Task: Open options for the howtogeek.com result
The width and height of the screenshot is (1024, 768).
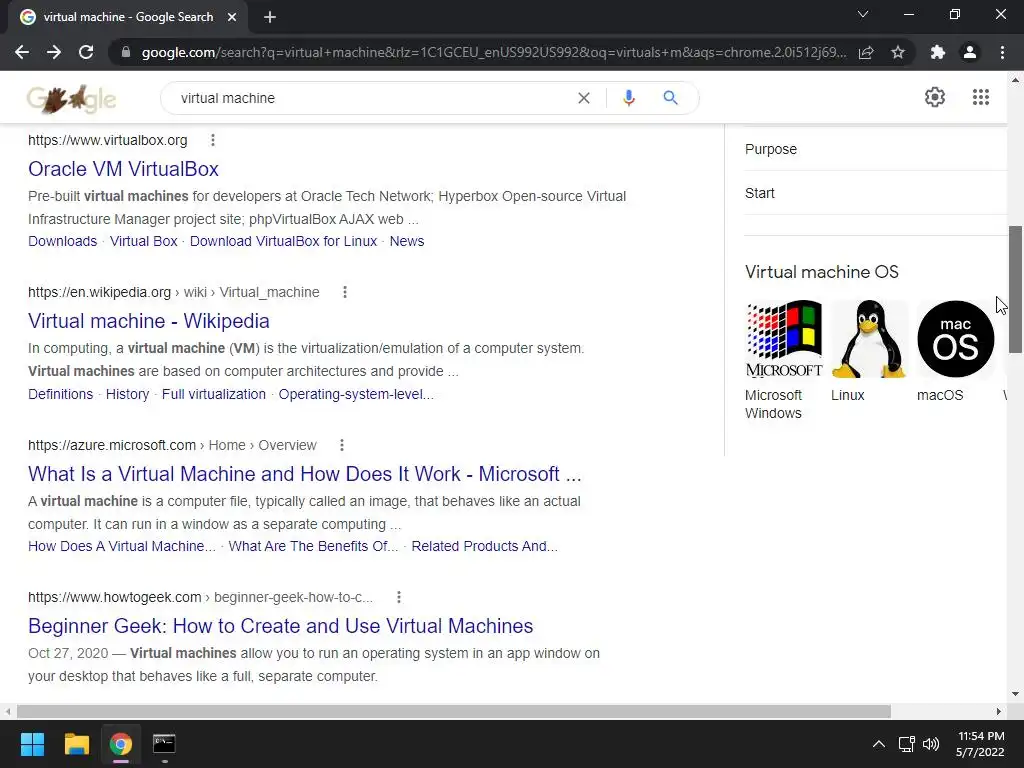Action: [398, 597]
